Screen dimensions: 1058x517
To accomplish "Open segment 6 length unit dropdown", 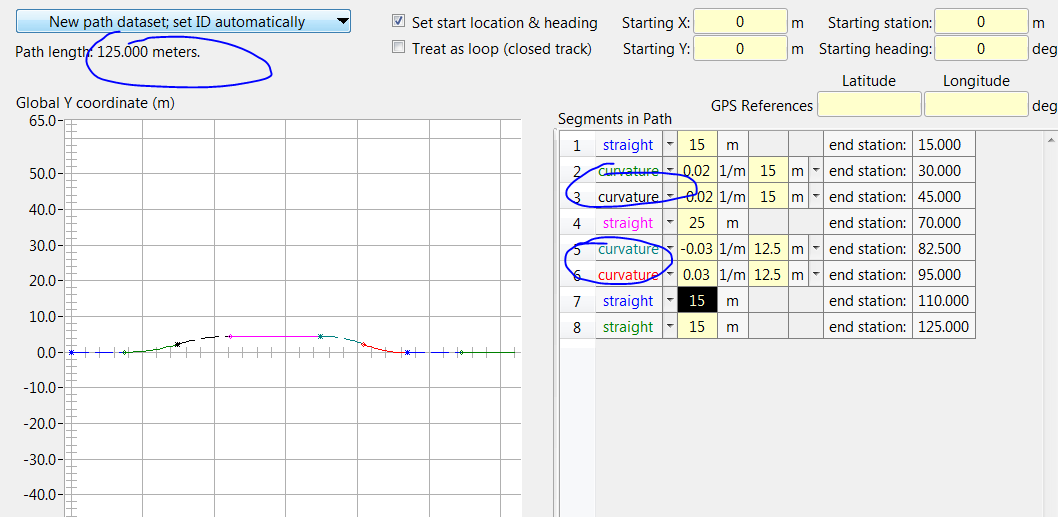I will pyautogui.click(x=816, y=275).
